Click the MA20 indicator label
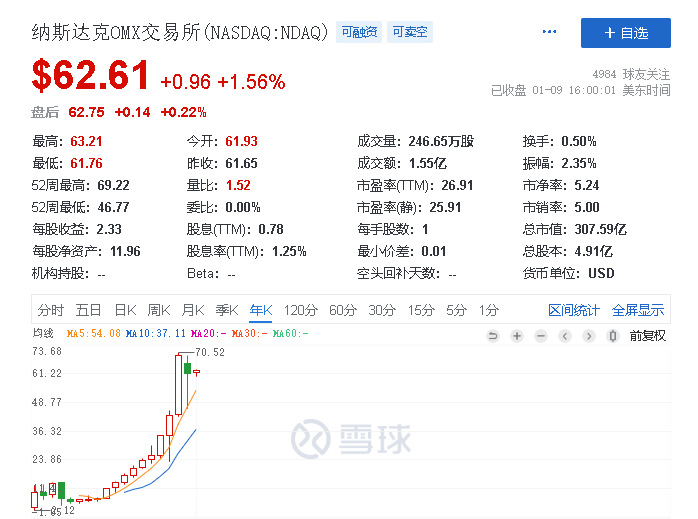This screenshot has width=698, height=519. (x=208, y=333)
